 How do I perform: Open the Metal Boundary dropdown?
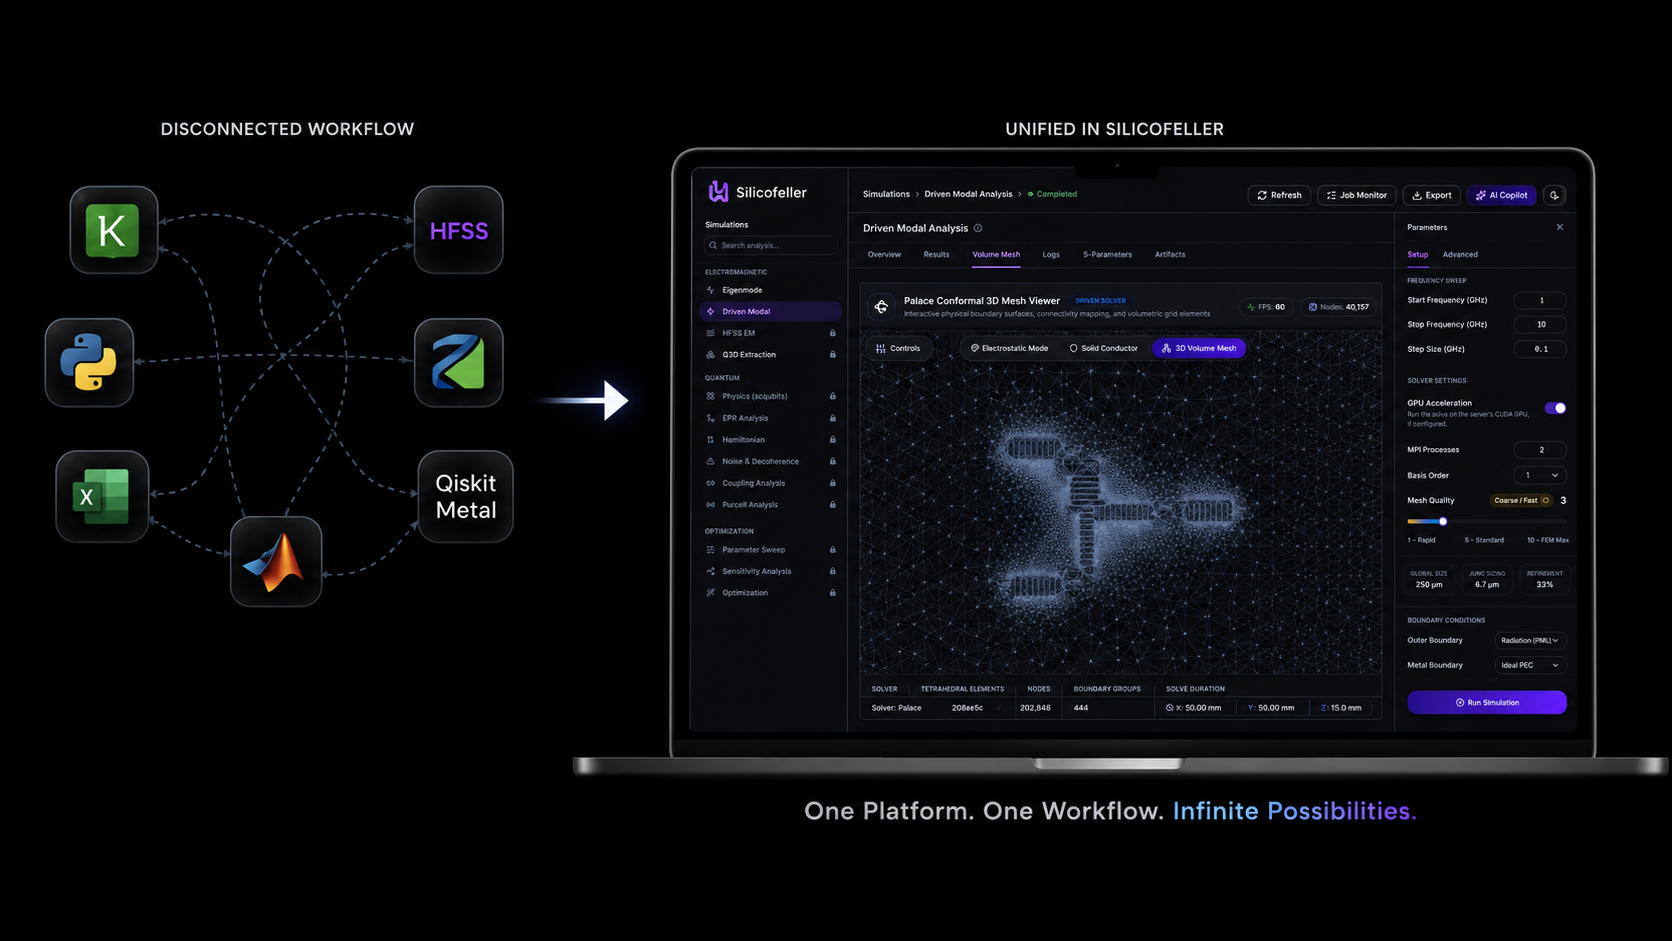point(1530,665)
